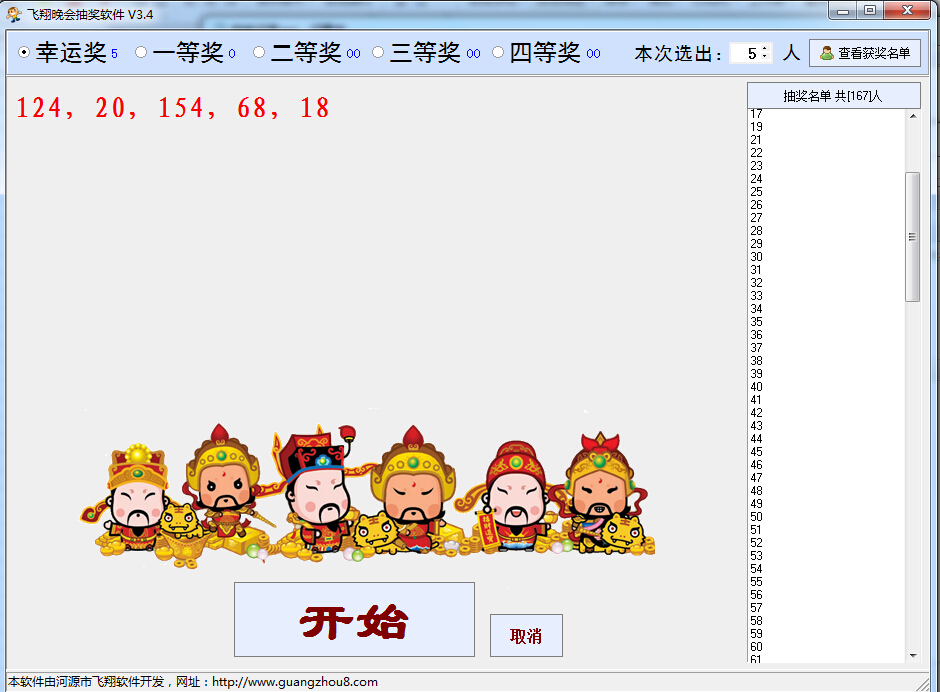
Task: Click the number-of-winners input field
Action: (x=745, y=53)
